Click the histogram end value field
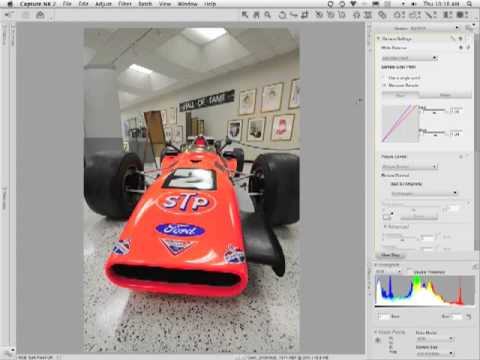480x360 pixels. (x=458, y=316)
